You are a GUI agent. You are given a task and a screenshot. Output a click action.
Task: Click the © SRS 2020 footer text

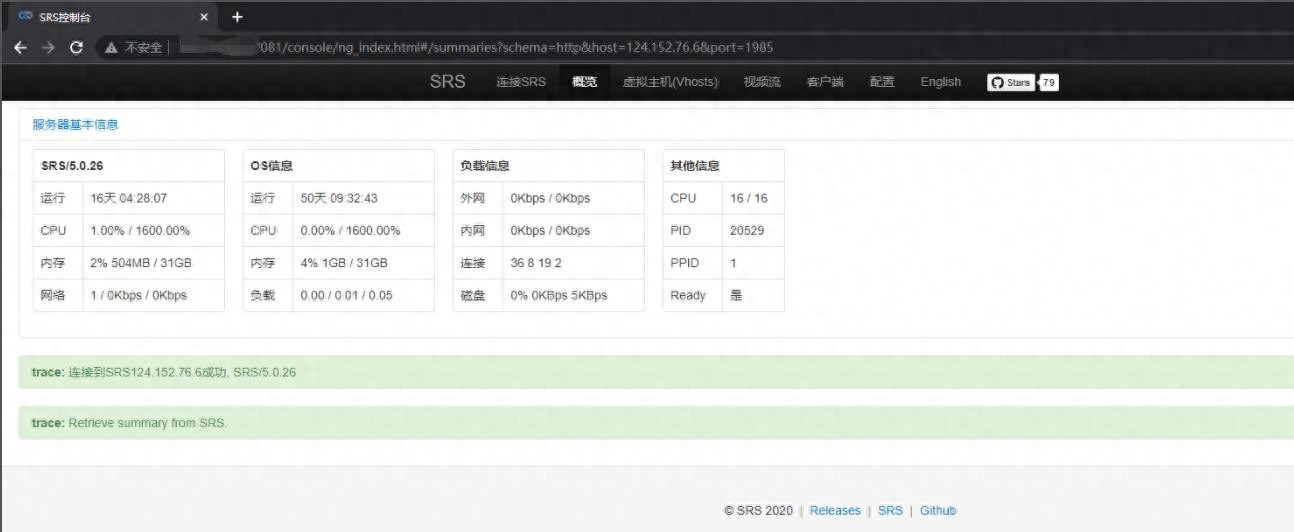[x=758, y=510]
